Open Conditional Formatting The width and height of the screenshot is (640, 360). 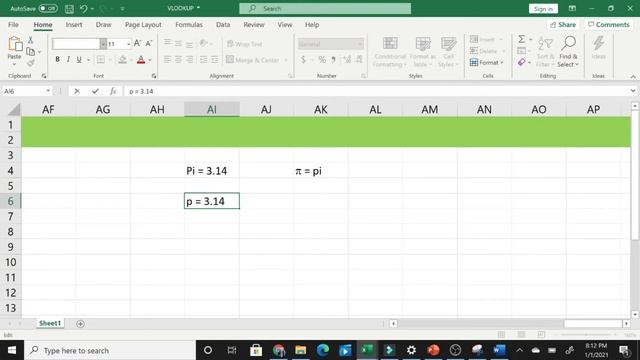(390, 52)
